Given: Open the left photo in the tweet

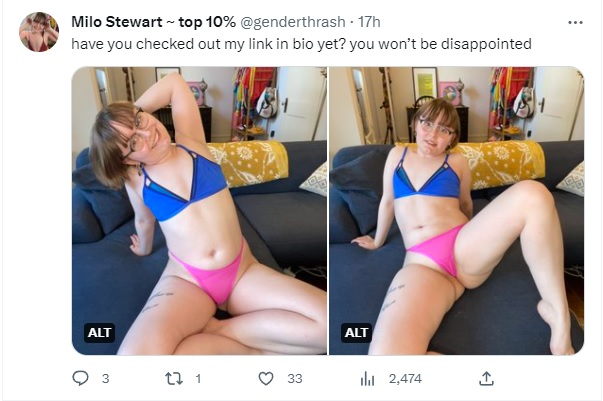Looking at the screenshot, I should (x=199, y=211).
